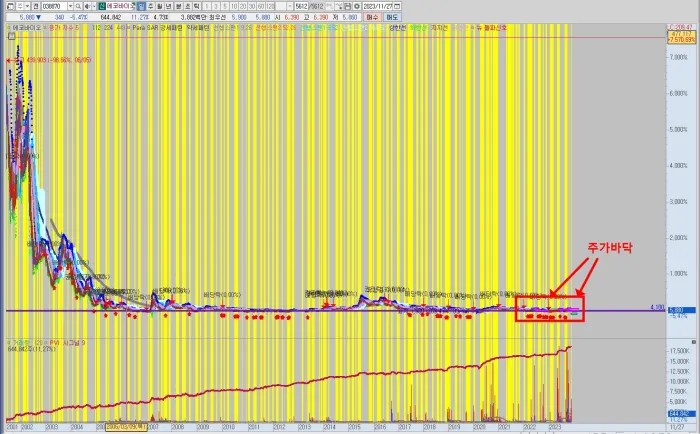Expand the dropdown arrow next to speaker icon
700x434 pixels.
(x=94, y=6)
